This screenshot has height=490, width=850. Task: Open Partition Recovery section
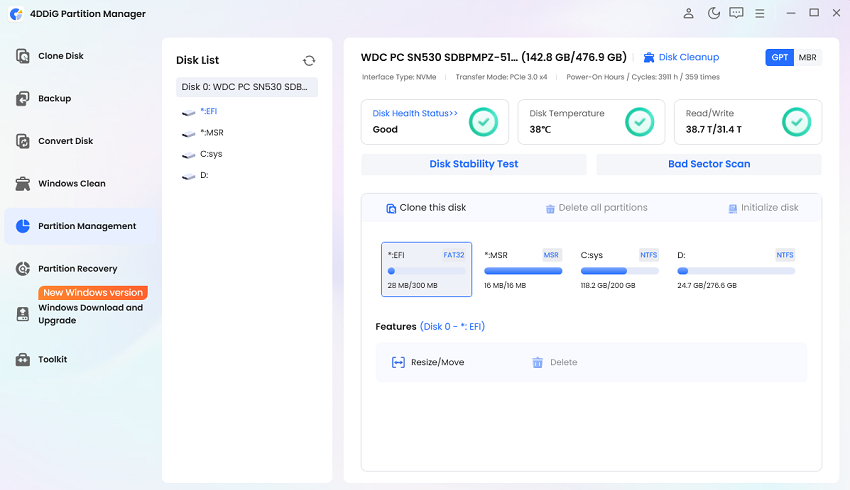click(x=77, y=269)
